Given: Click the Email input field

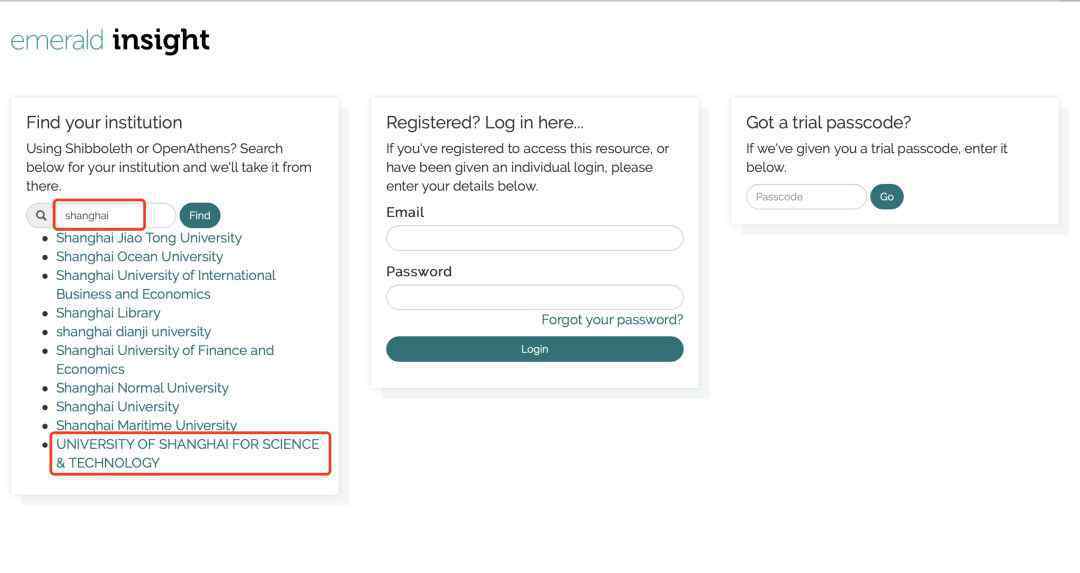Looking at the screenshot, I should [534, 238].
